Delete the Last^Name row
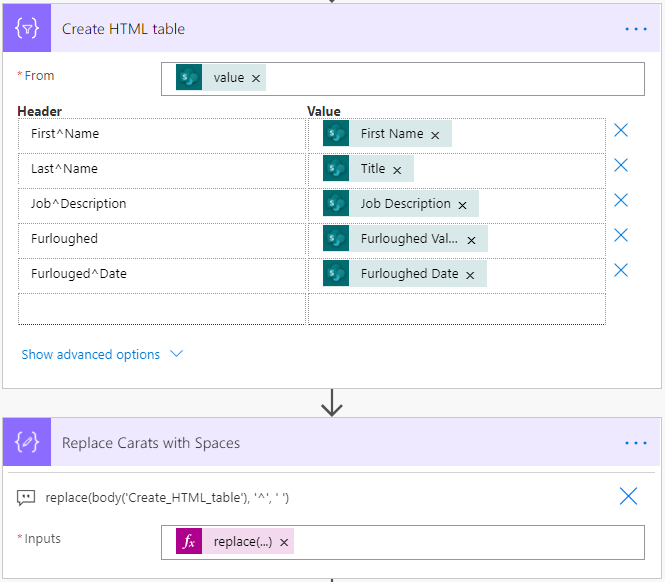This screenshot has width=665, height=582. click(x=621, y=165)
